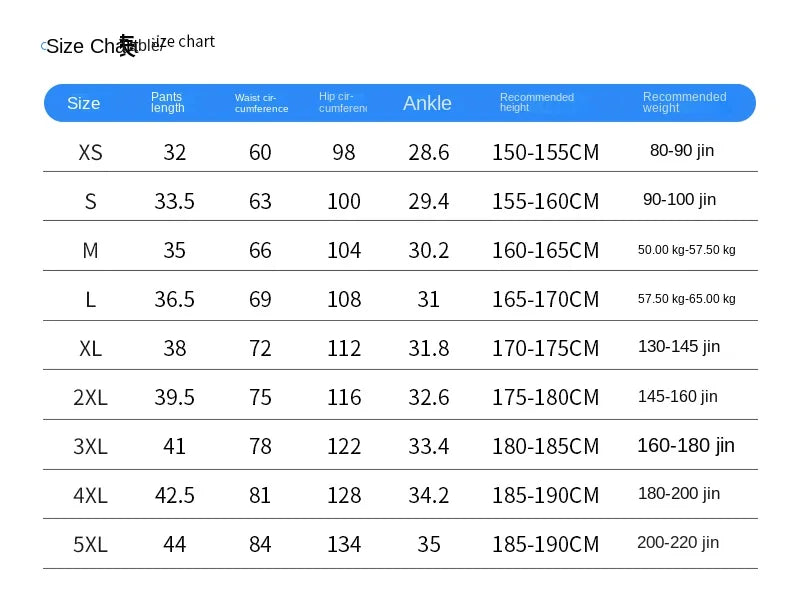Click the Size Chart title text

pos(92,46)
